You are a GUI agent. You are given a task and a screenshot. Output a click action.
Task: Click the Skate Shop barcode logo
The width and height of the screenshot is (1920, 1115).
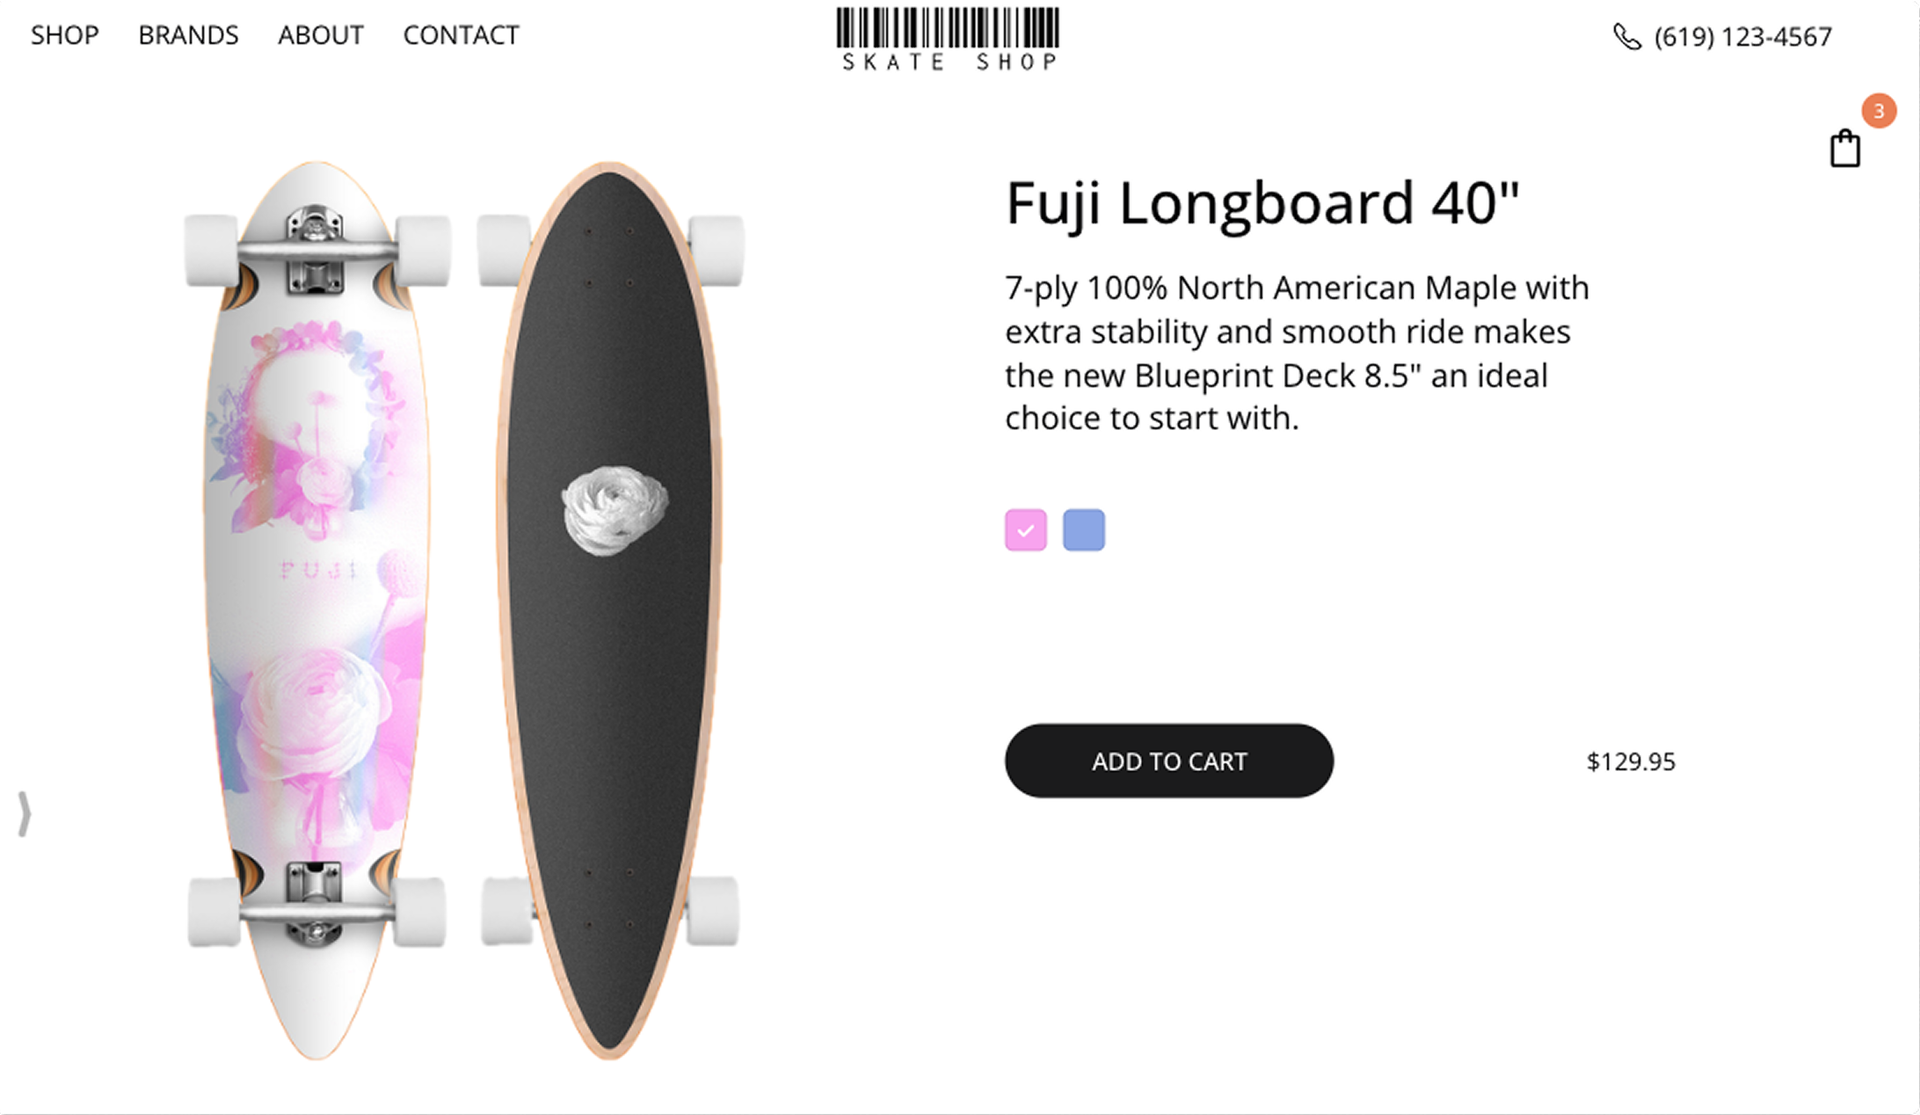click(948, 40)
